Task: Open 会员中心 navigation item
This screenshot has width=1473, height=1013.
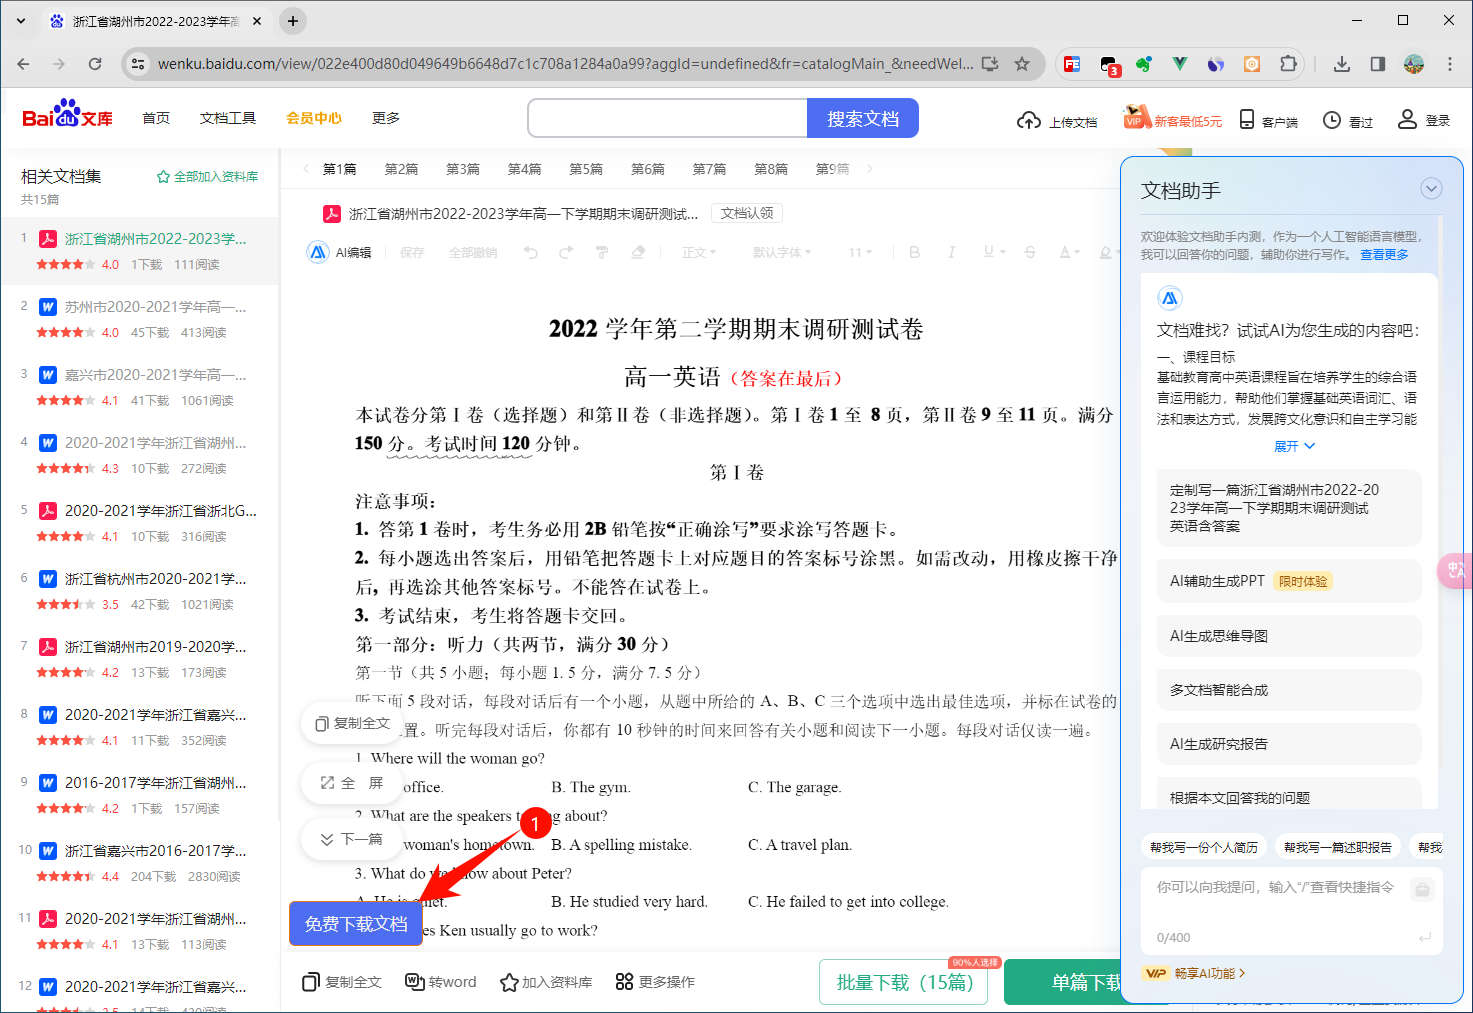Action: 314,118
